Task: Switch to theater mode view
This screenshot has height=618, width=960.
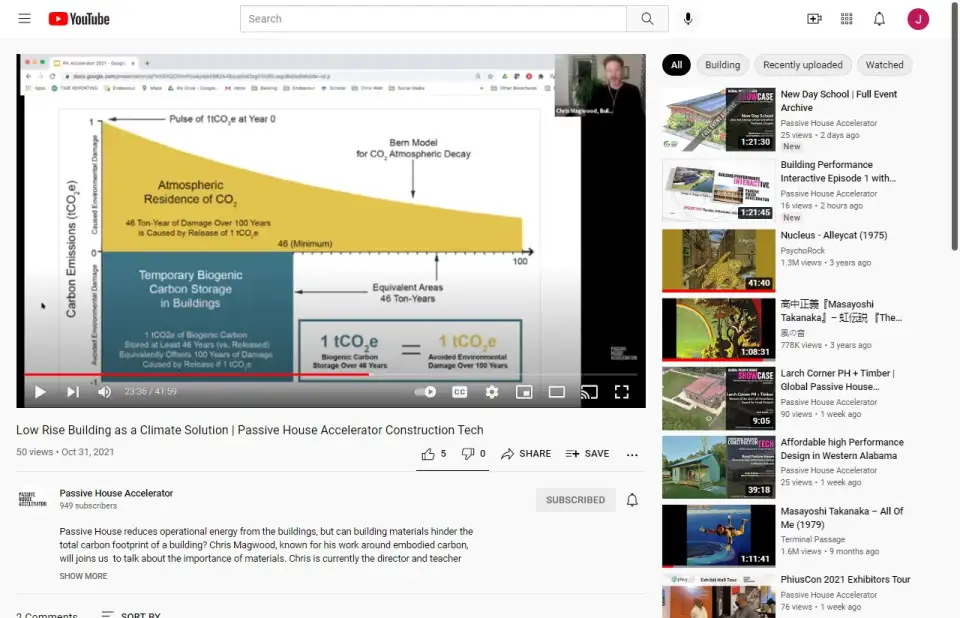Action: (x=556, y=392)
